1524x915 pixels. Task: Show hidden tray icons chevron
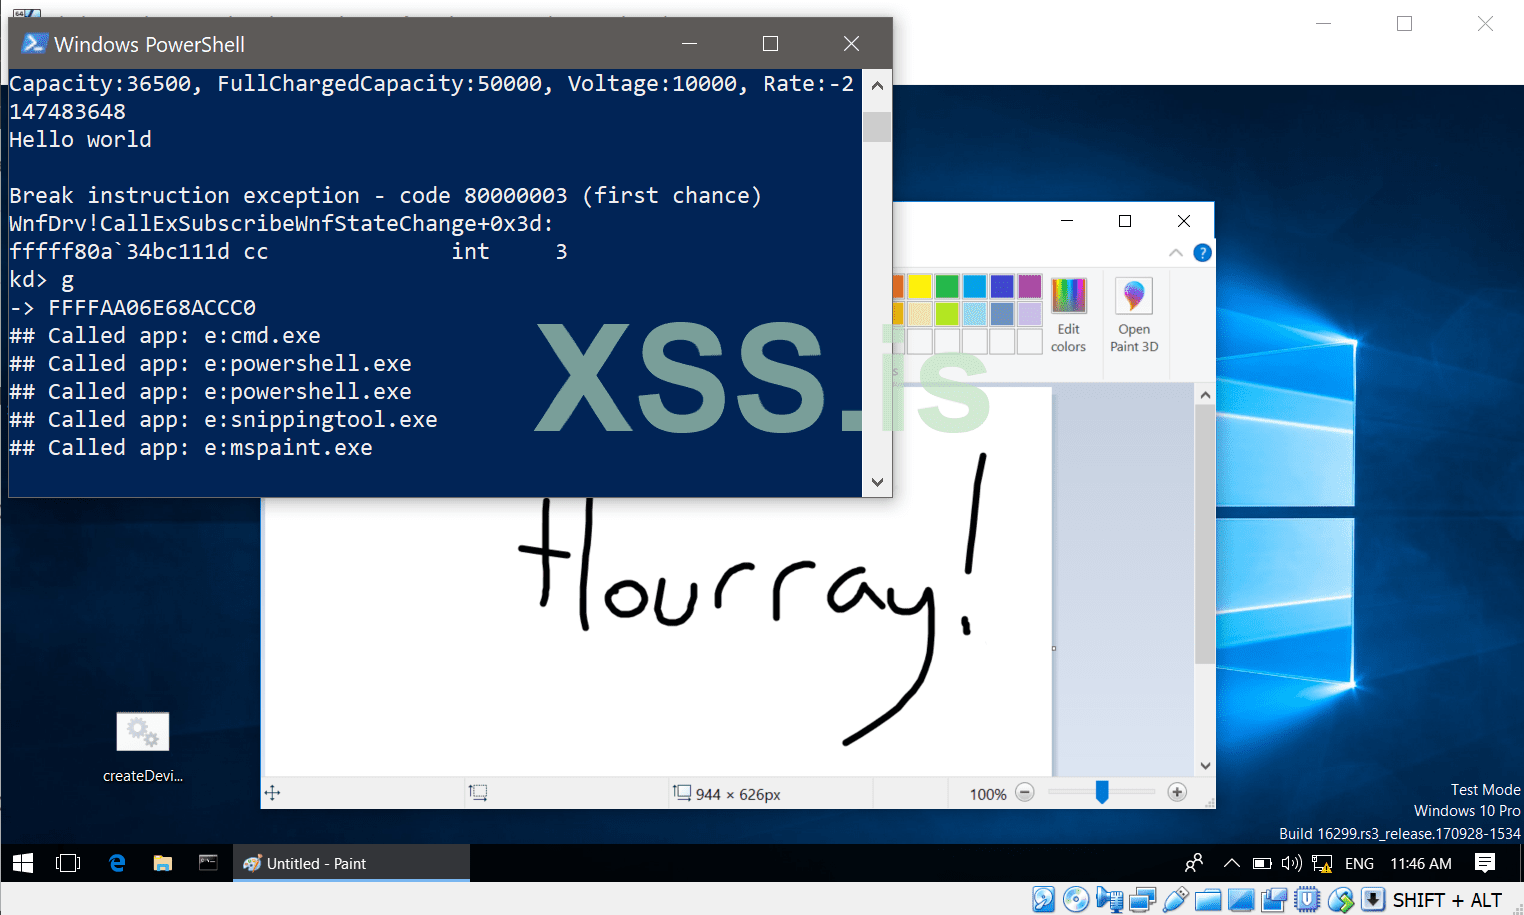(x=1232, y=863)
